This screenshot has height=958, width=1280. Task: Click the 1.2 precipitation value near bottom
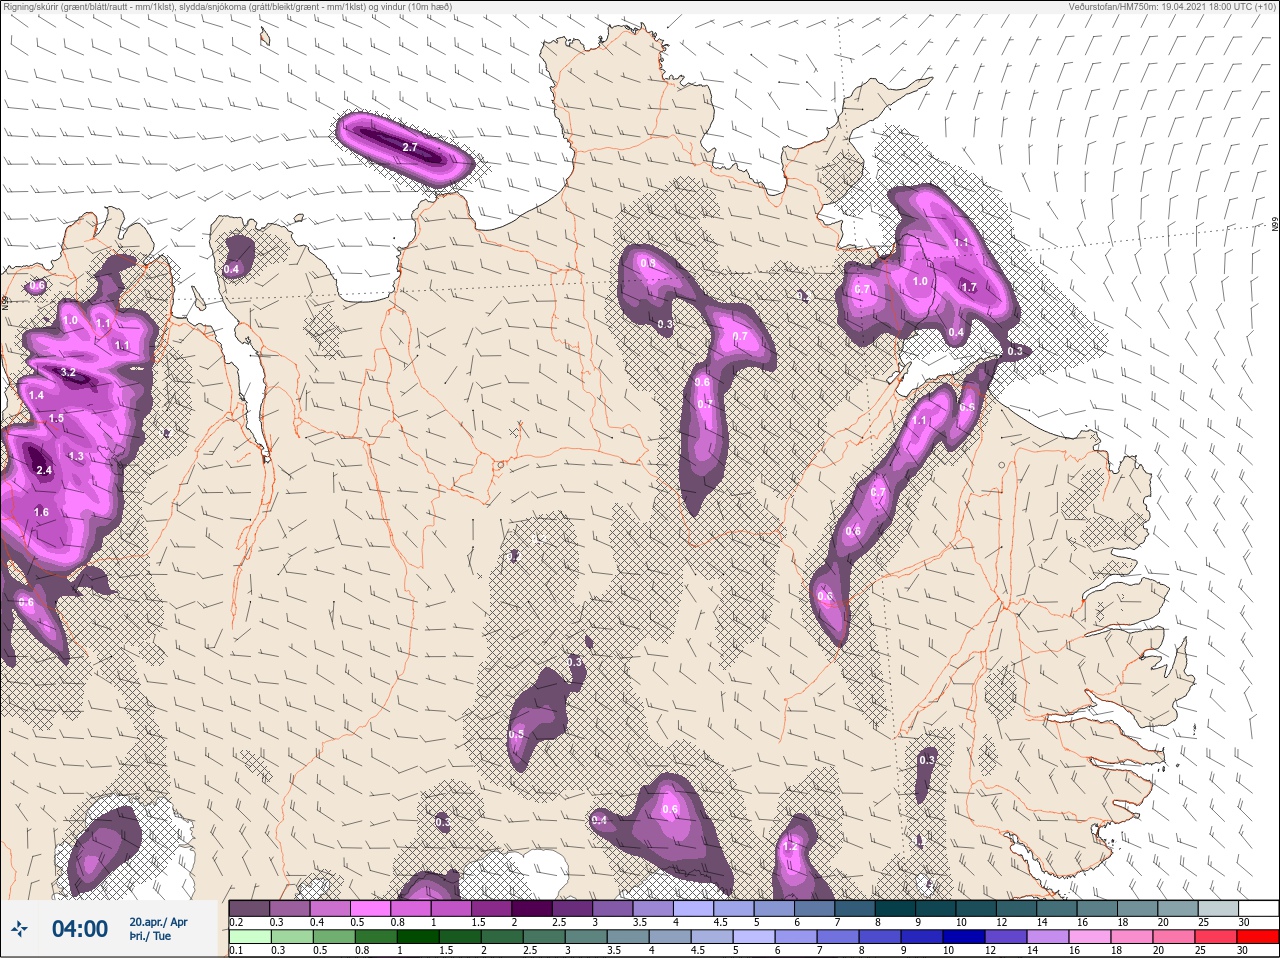(790, 846)
